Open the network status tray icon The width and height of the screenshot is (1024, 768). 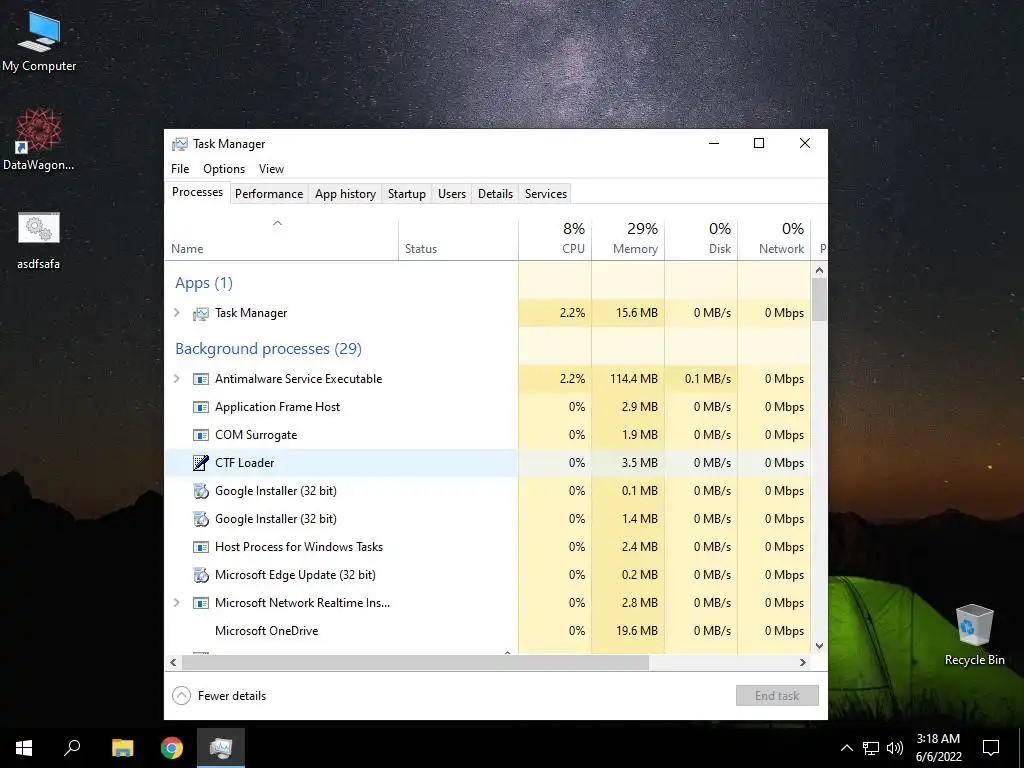coord(871,748)
